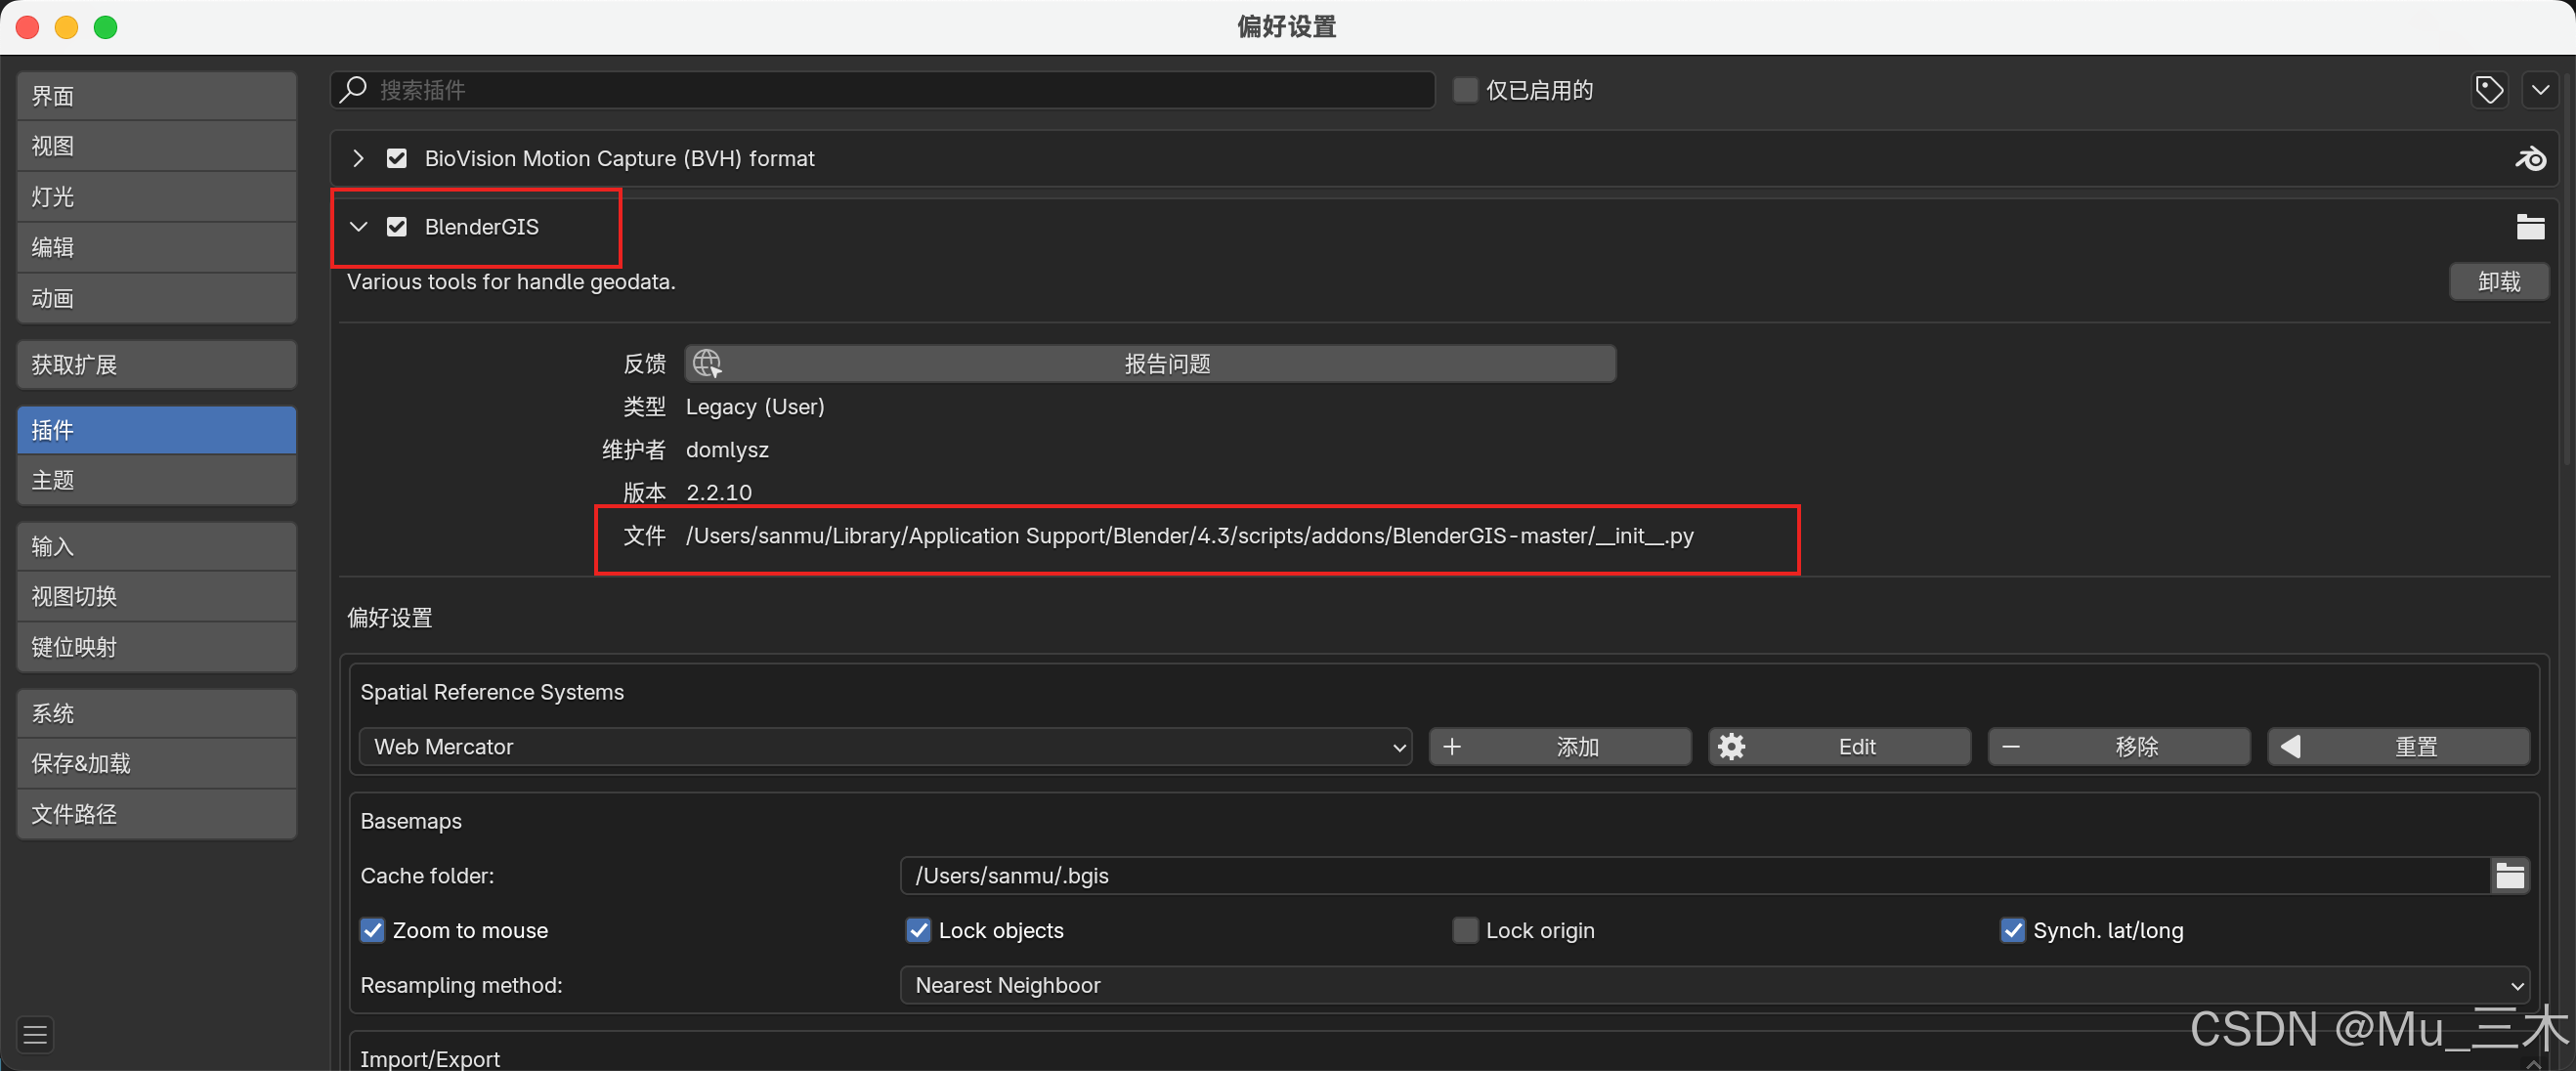Switch to the 主题 preferences tab

click(156, 481)
